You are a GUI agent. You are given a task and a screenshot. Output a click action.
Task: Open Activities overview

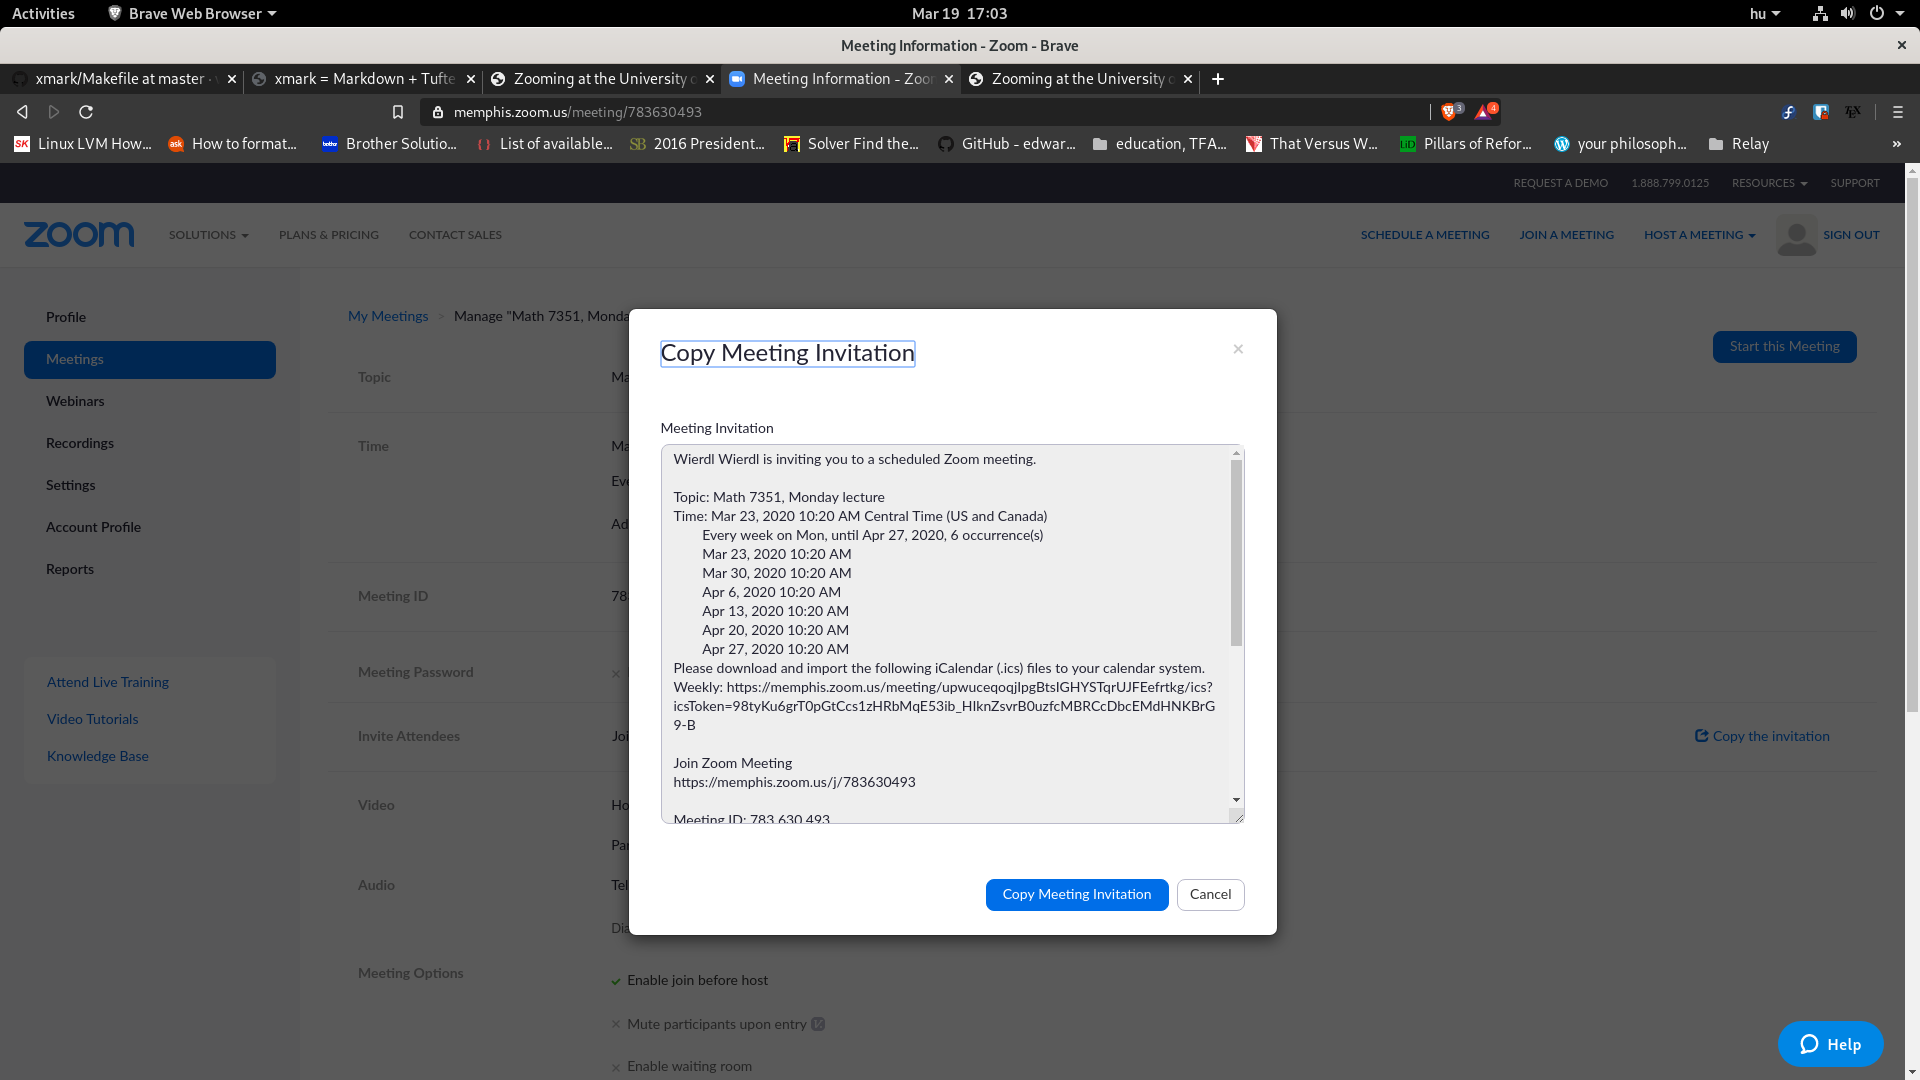pos(43,13)
